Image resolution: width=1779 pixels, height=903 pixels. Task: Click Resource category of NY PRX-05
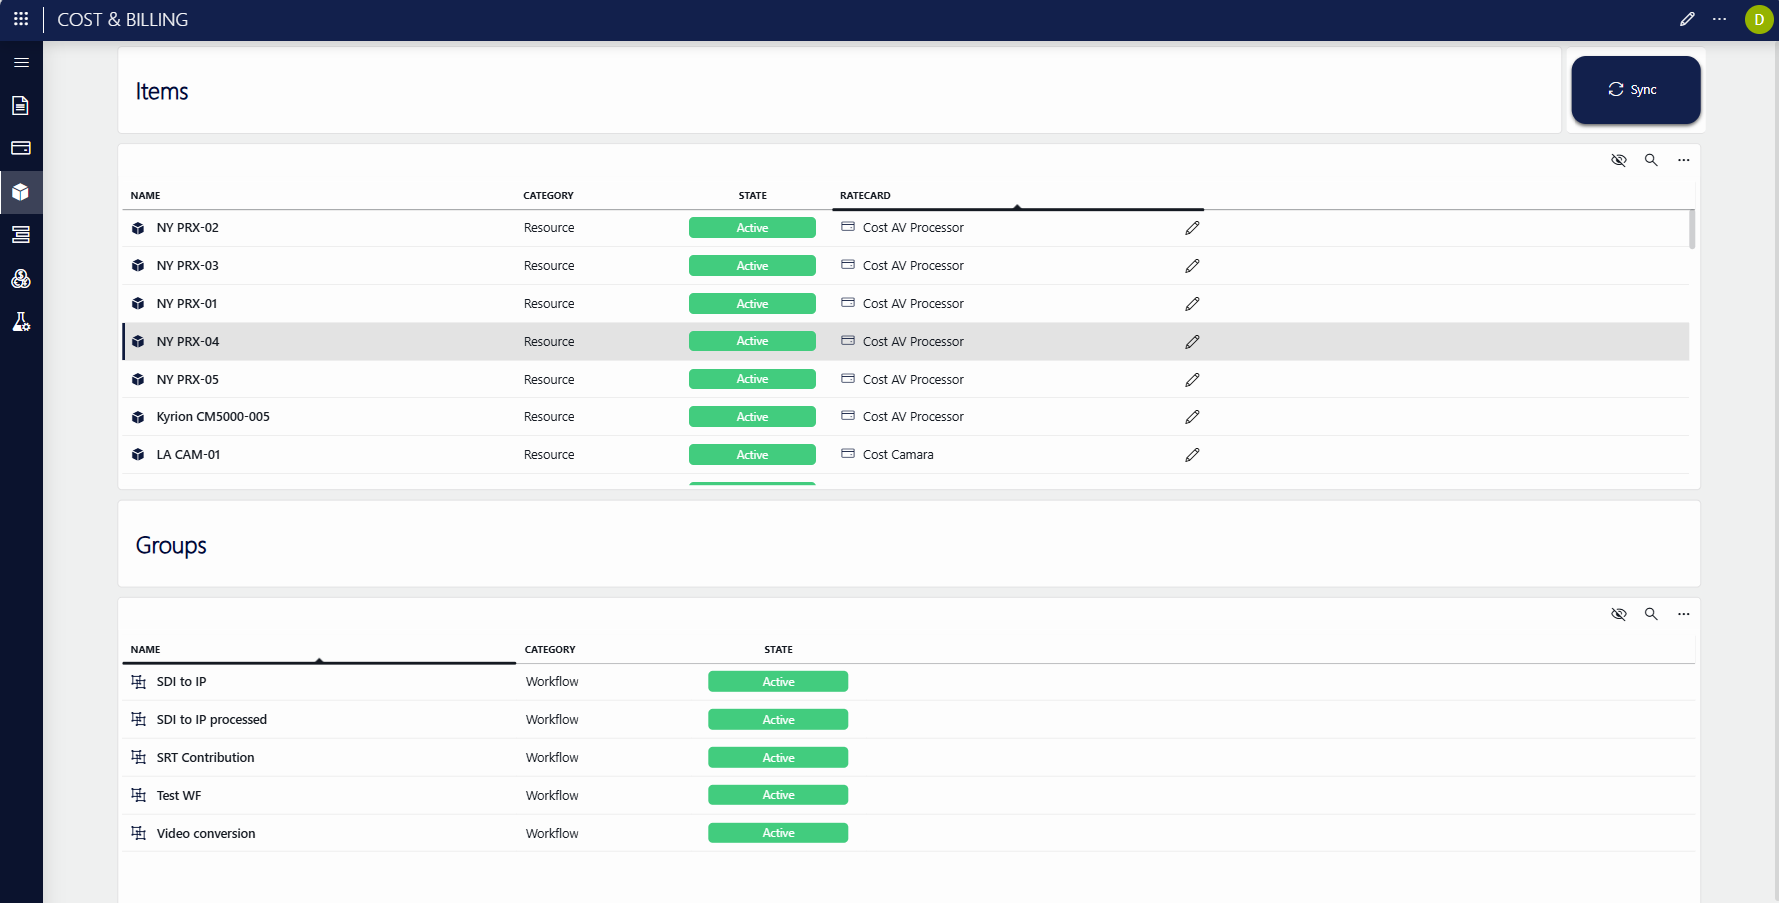(549, 380)
